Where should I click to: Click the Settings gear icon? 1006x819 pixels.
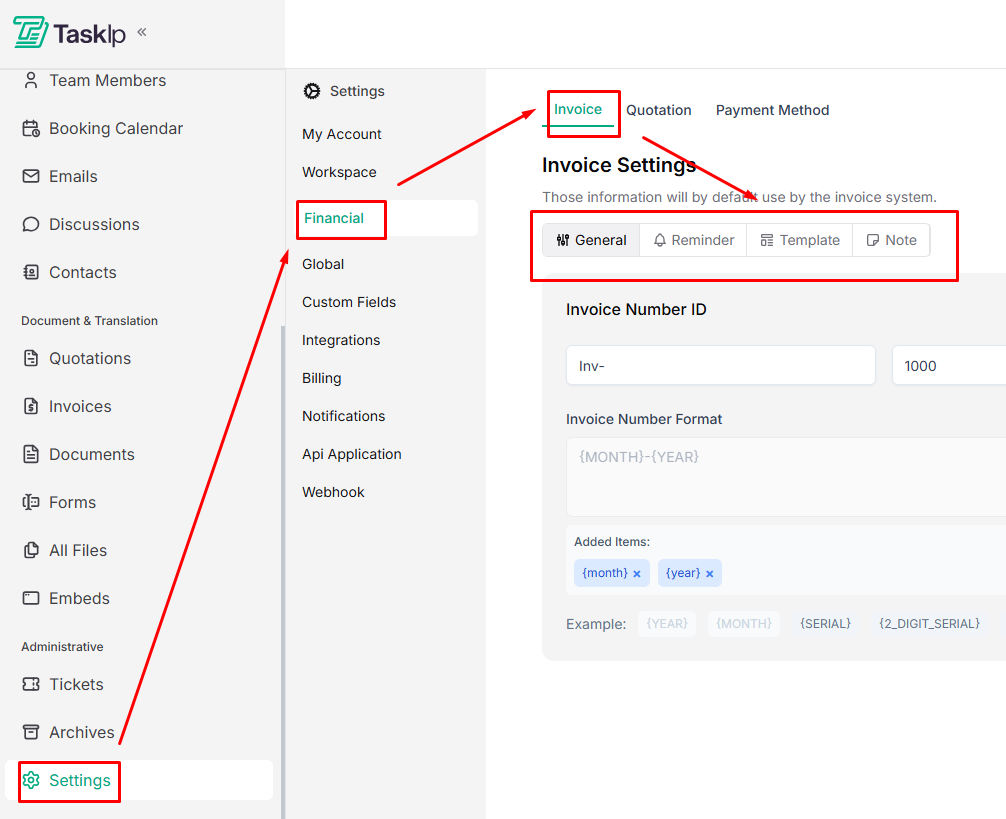click(x=33, y=780)
